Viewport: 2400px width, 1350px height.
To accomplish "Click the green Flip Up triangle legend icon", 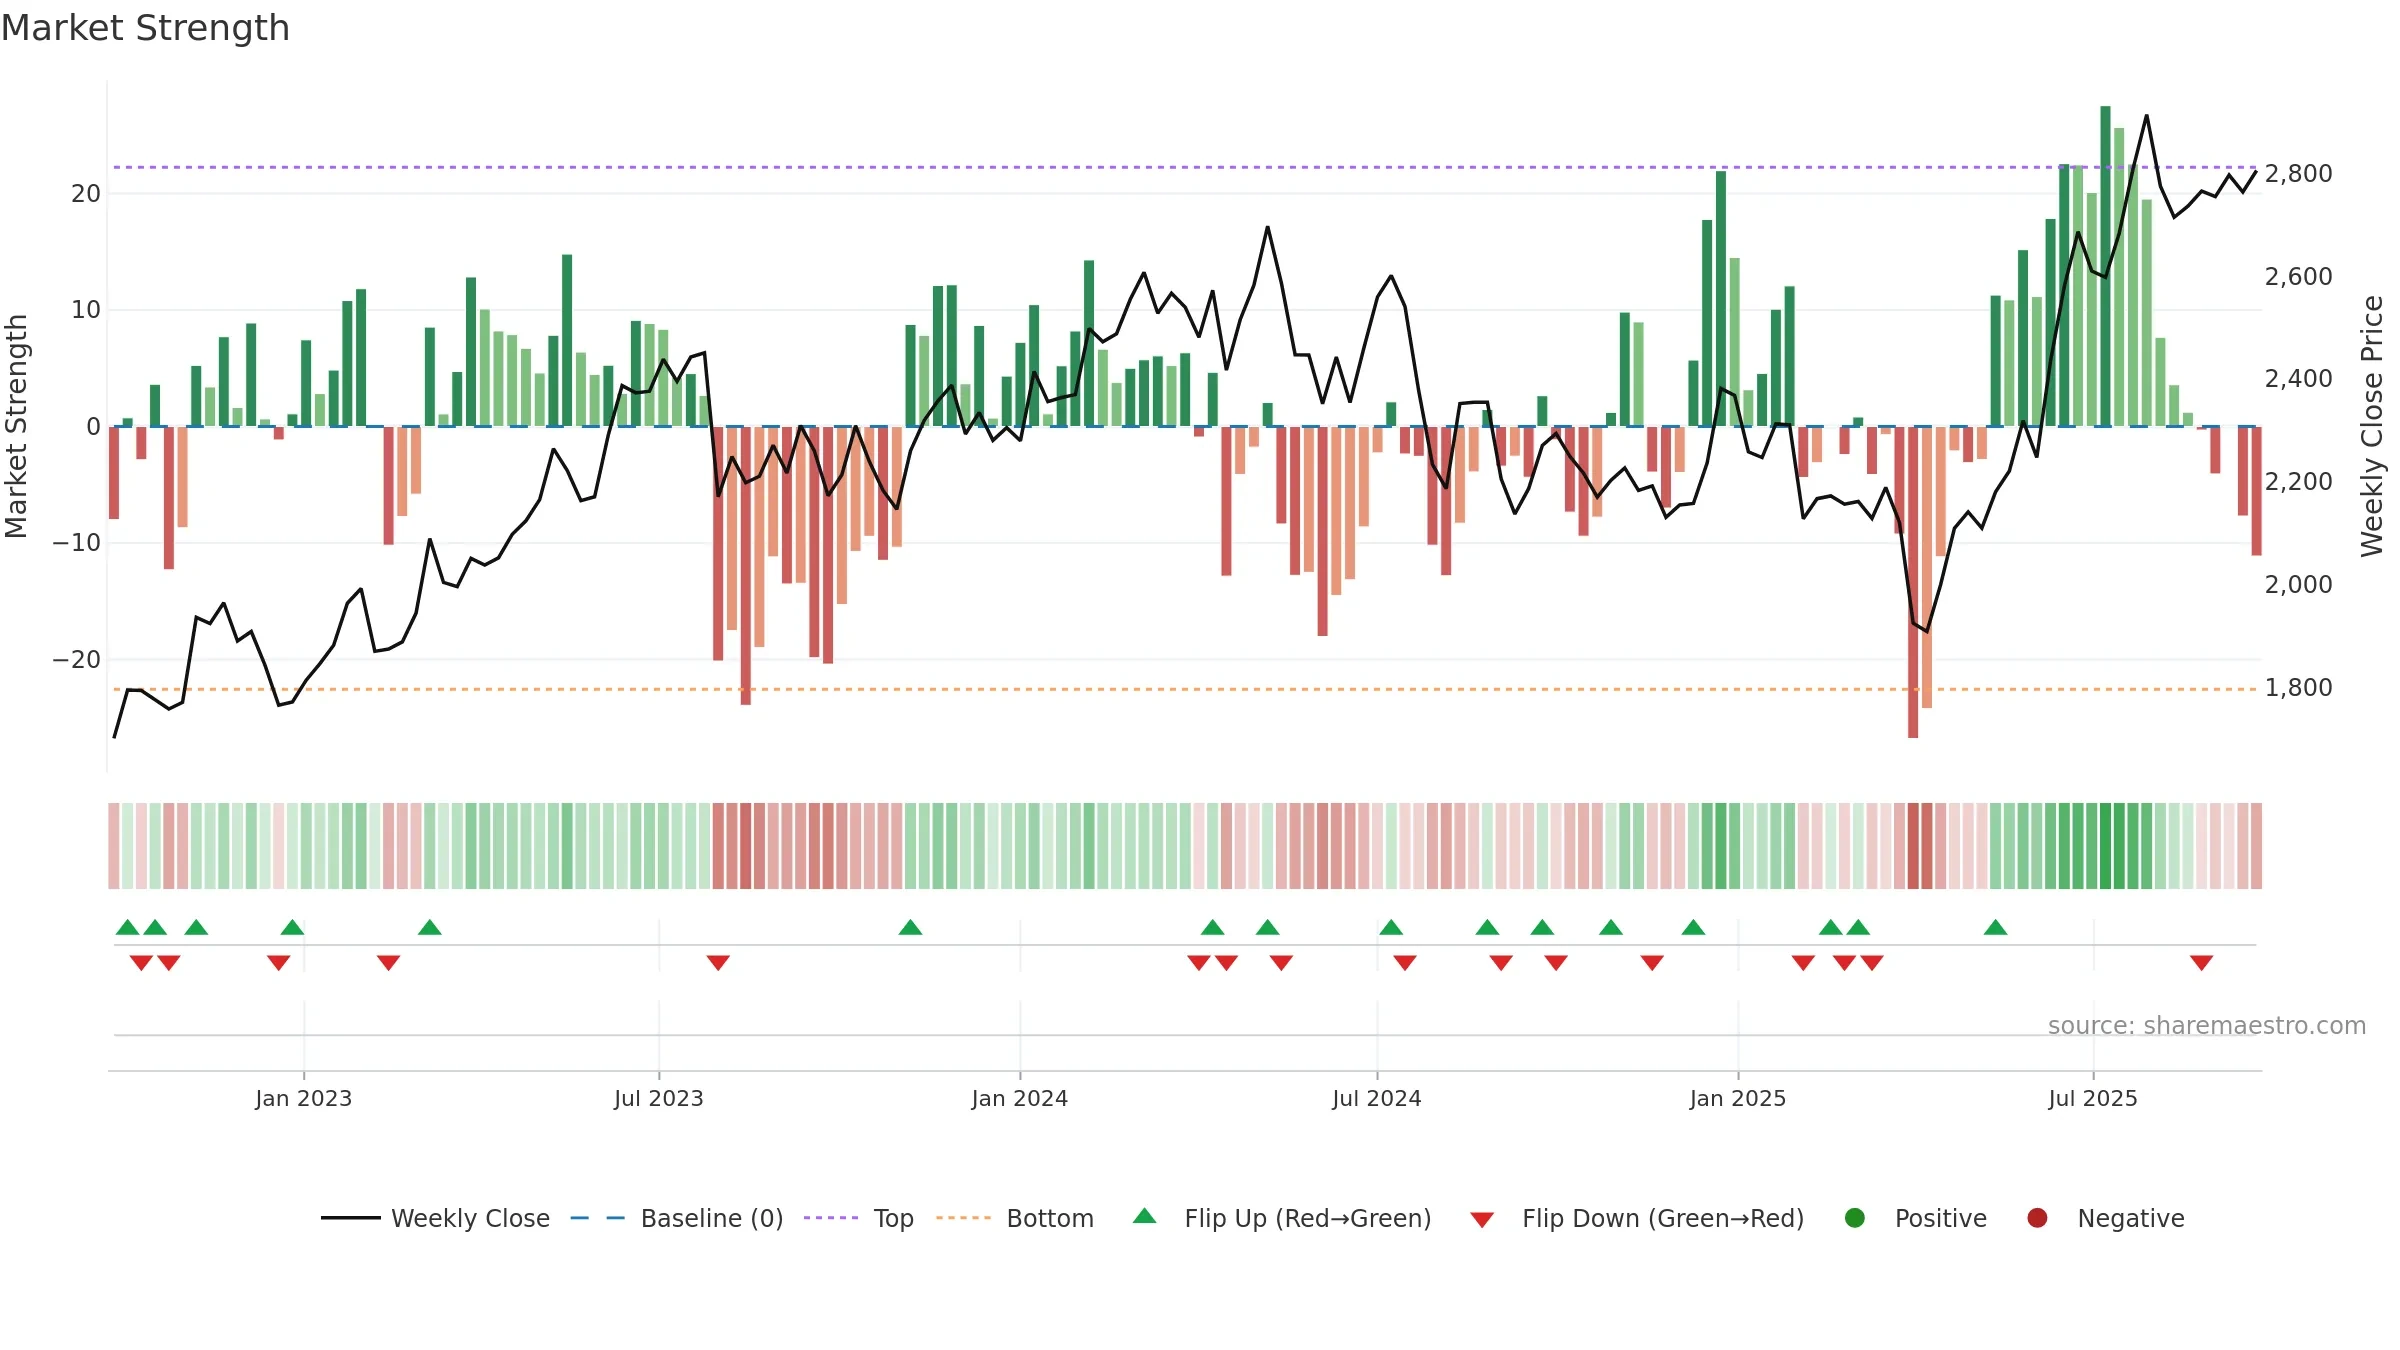I will point(1145,1216).
